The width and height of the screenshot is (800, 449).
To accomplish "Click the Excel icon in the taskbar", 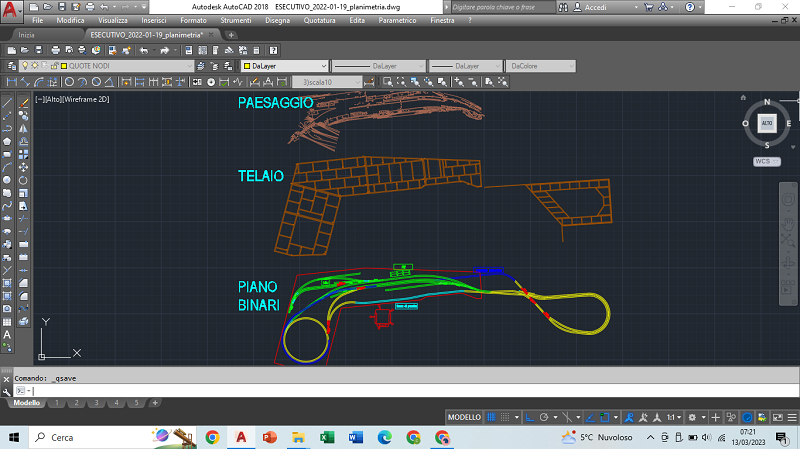I will tap(326, 437).
